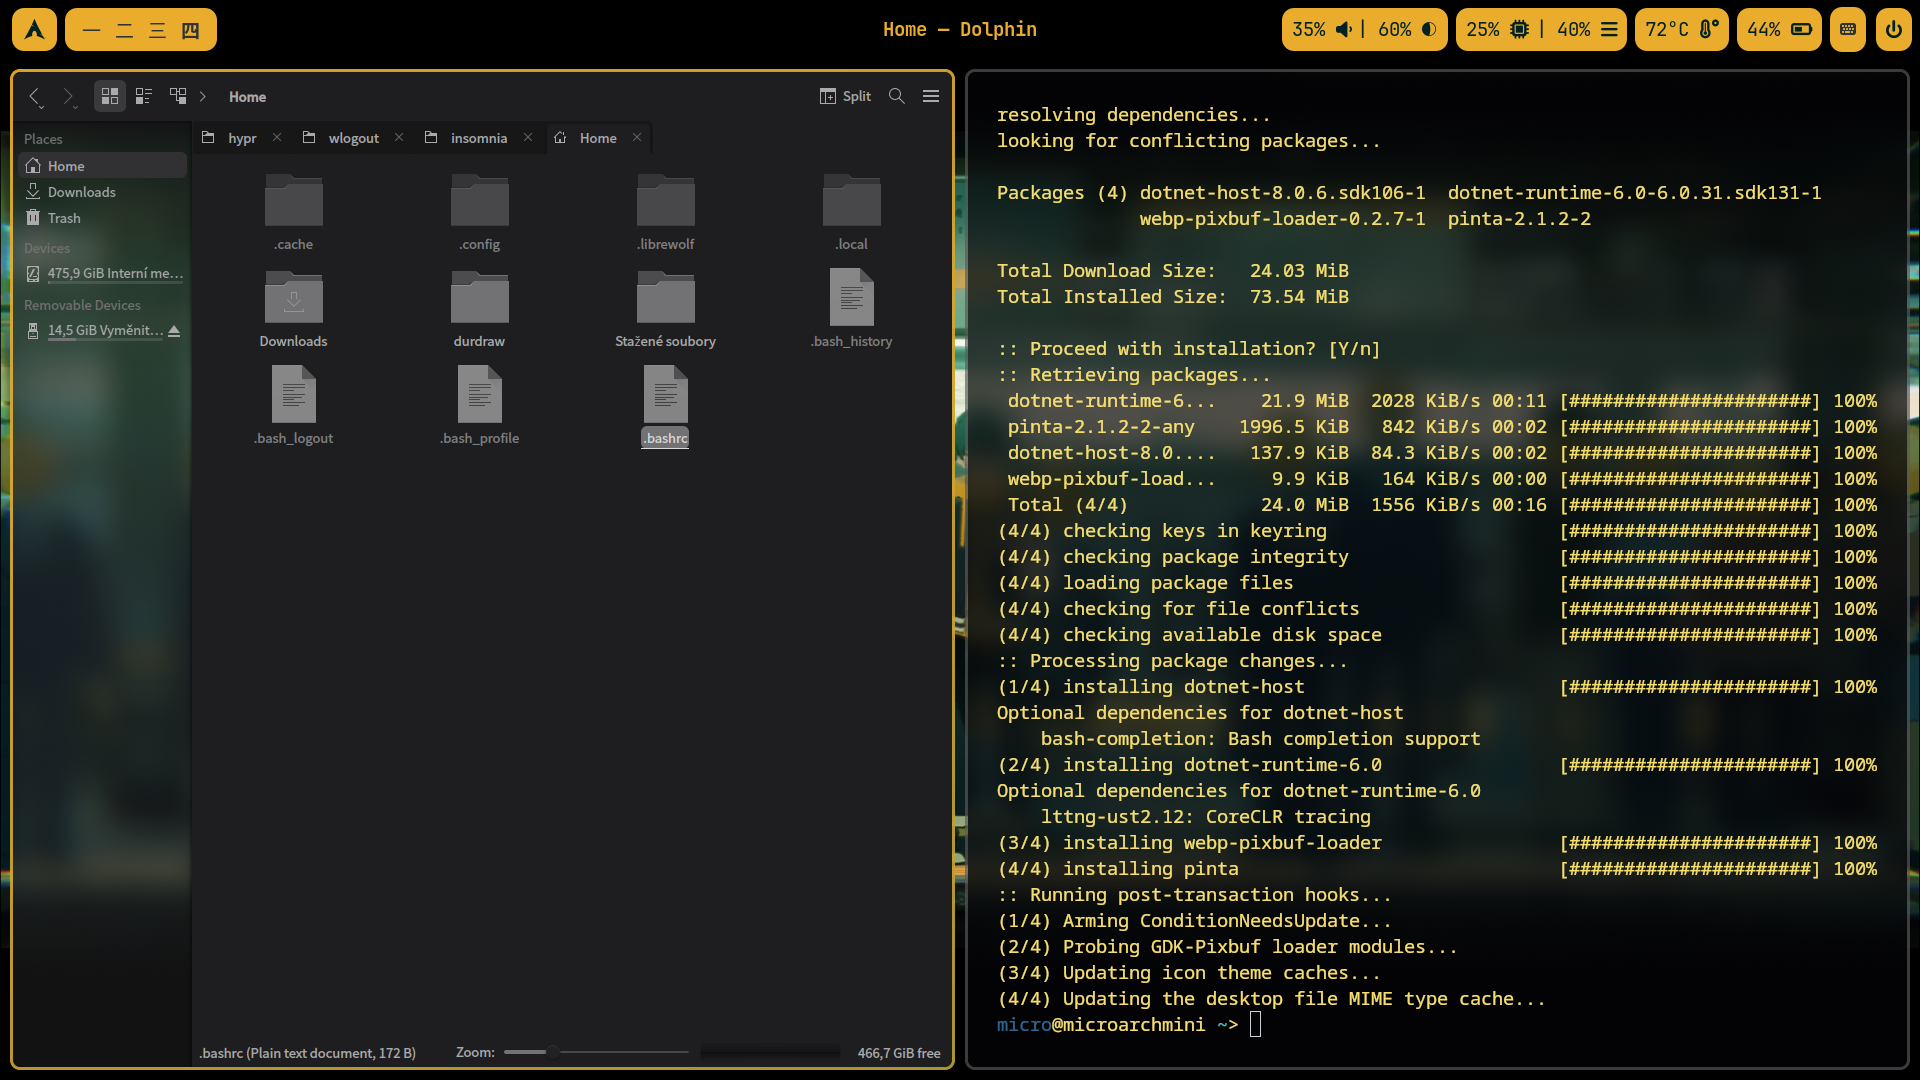
Task: Click the power button in top bar
Action: click(x=1893, y=30)
